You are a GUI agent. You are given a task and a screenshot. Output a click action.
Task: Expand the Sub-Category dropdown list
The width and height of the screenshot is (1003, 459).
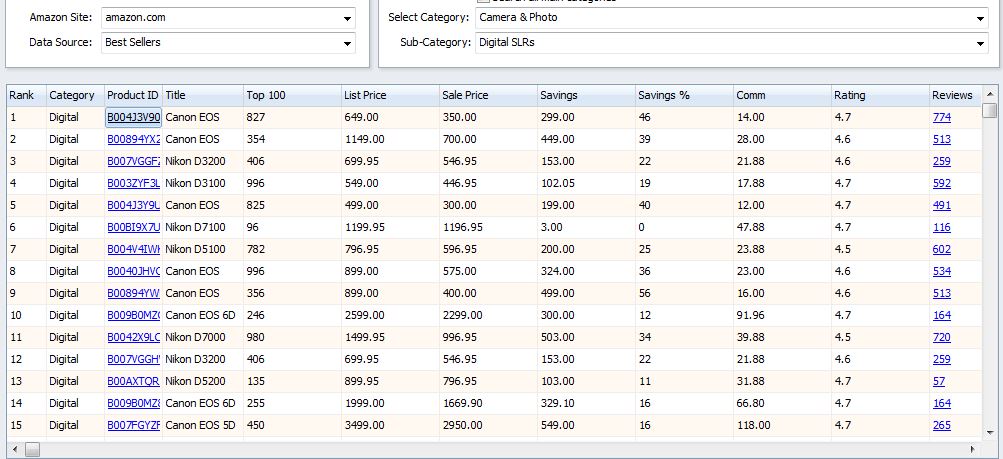(980, 43)
